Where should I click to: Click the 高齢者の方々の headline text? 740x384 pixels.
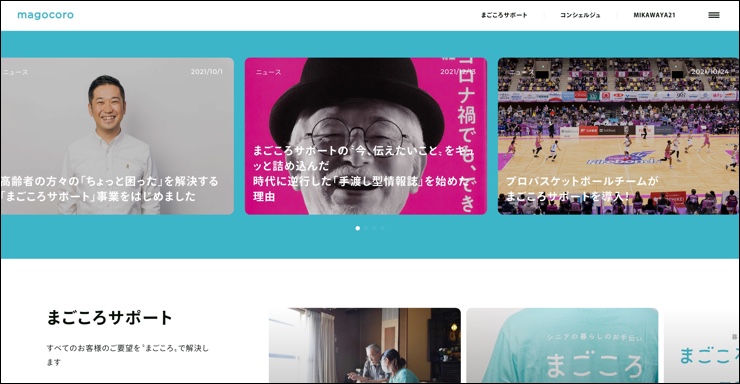pyautogui.click(x=109, y=189)
